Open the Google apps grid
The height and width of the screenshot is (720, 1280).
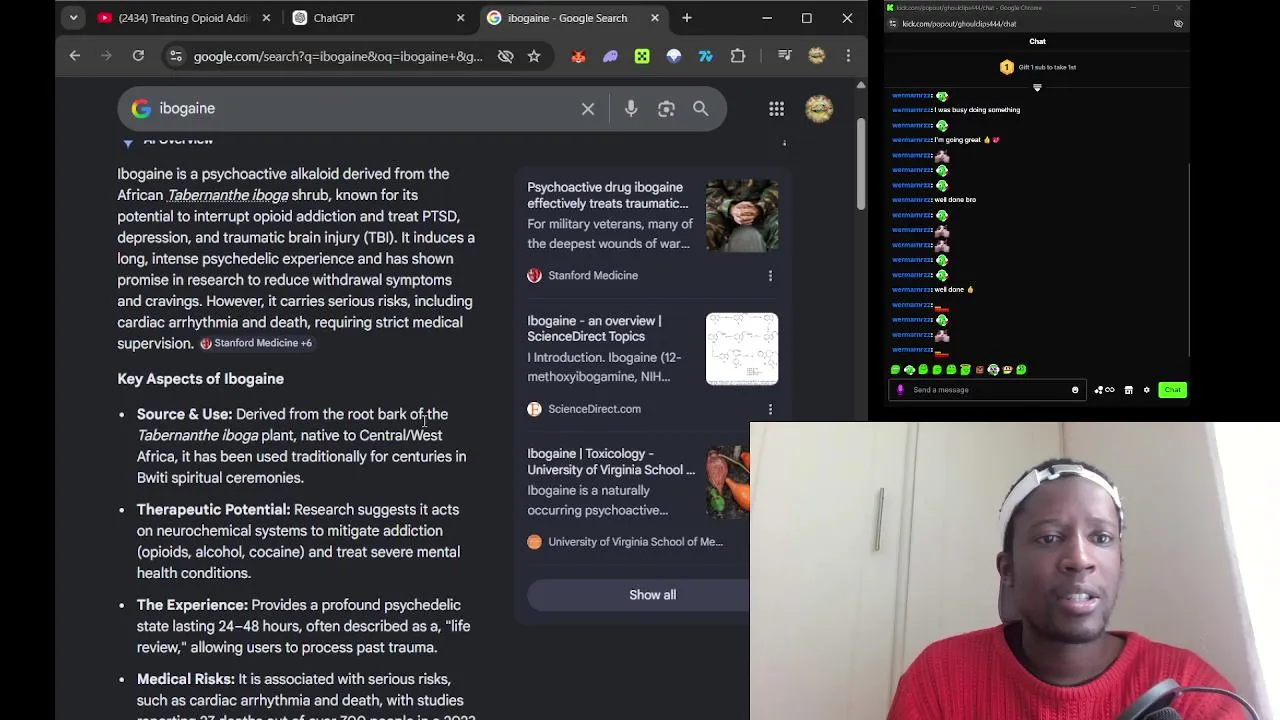(x=776, y=108)
